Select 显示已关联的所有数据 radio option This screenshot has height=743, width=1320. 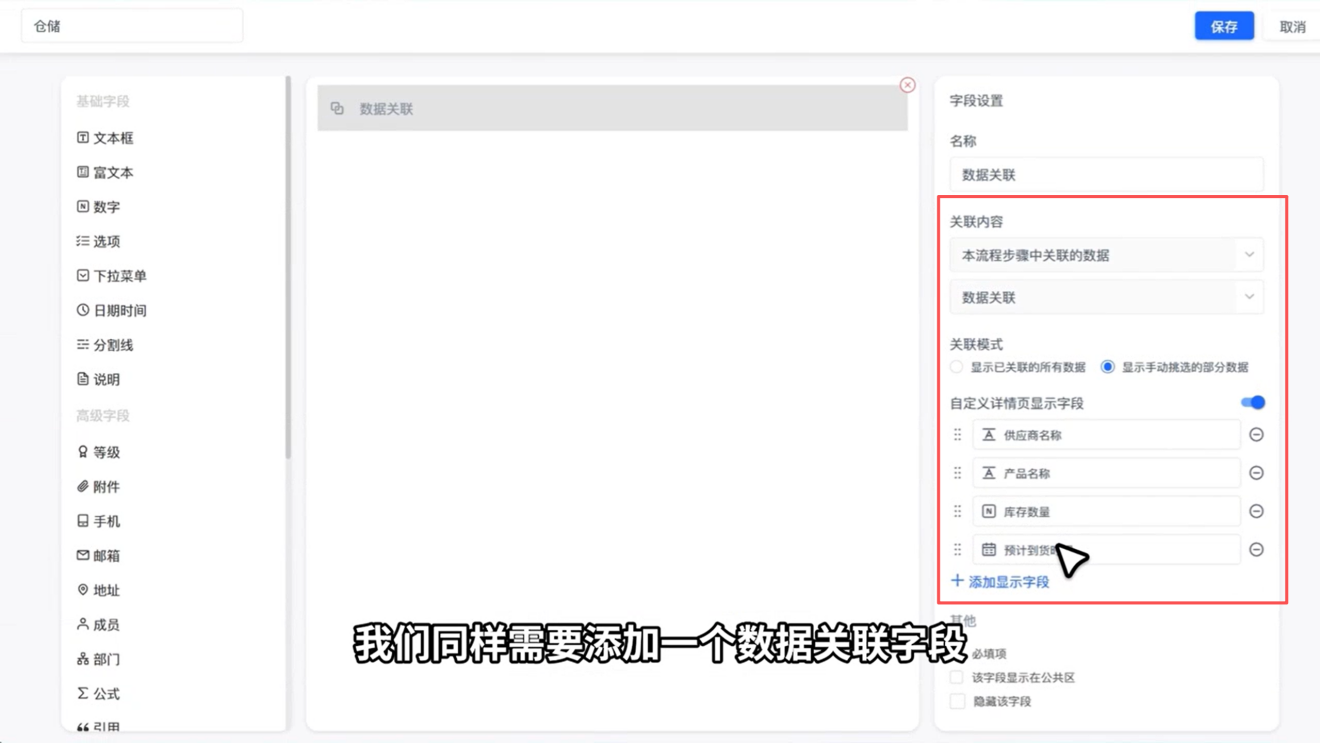click(957, 367)
